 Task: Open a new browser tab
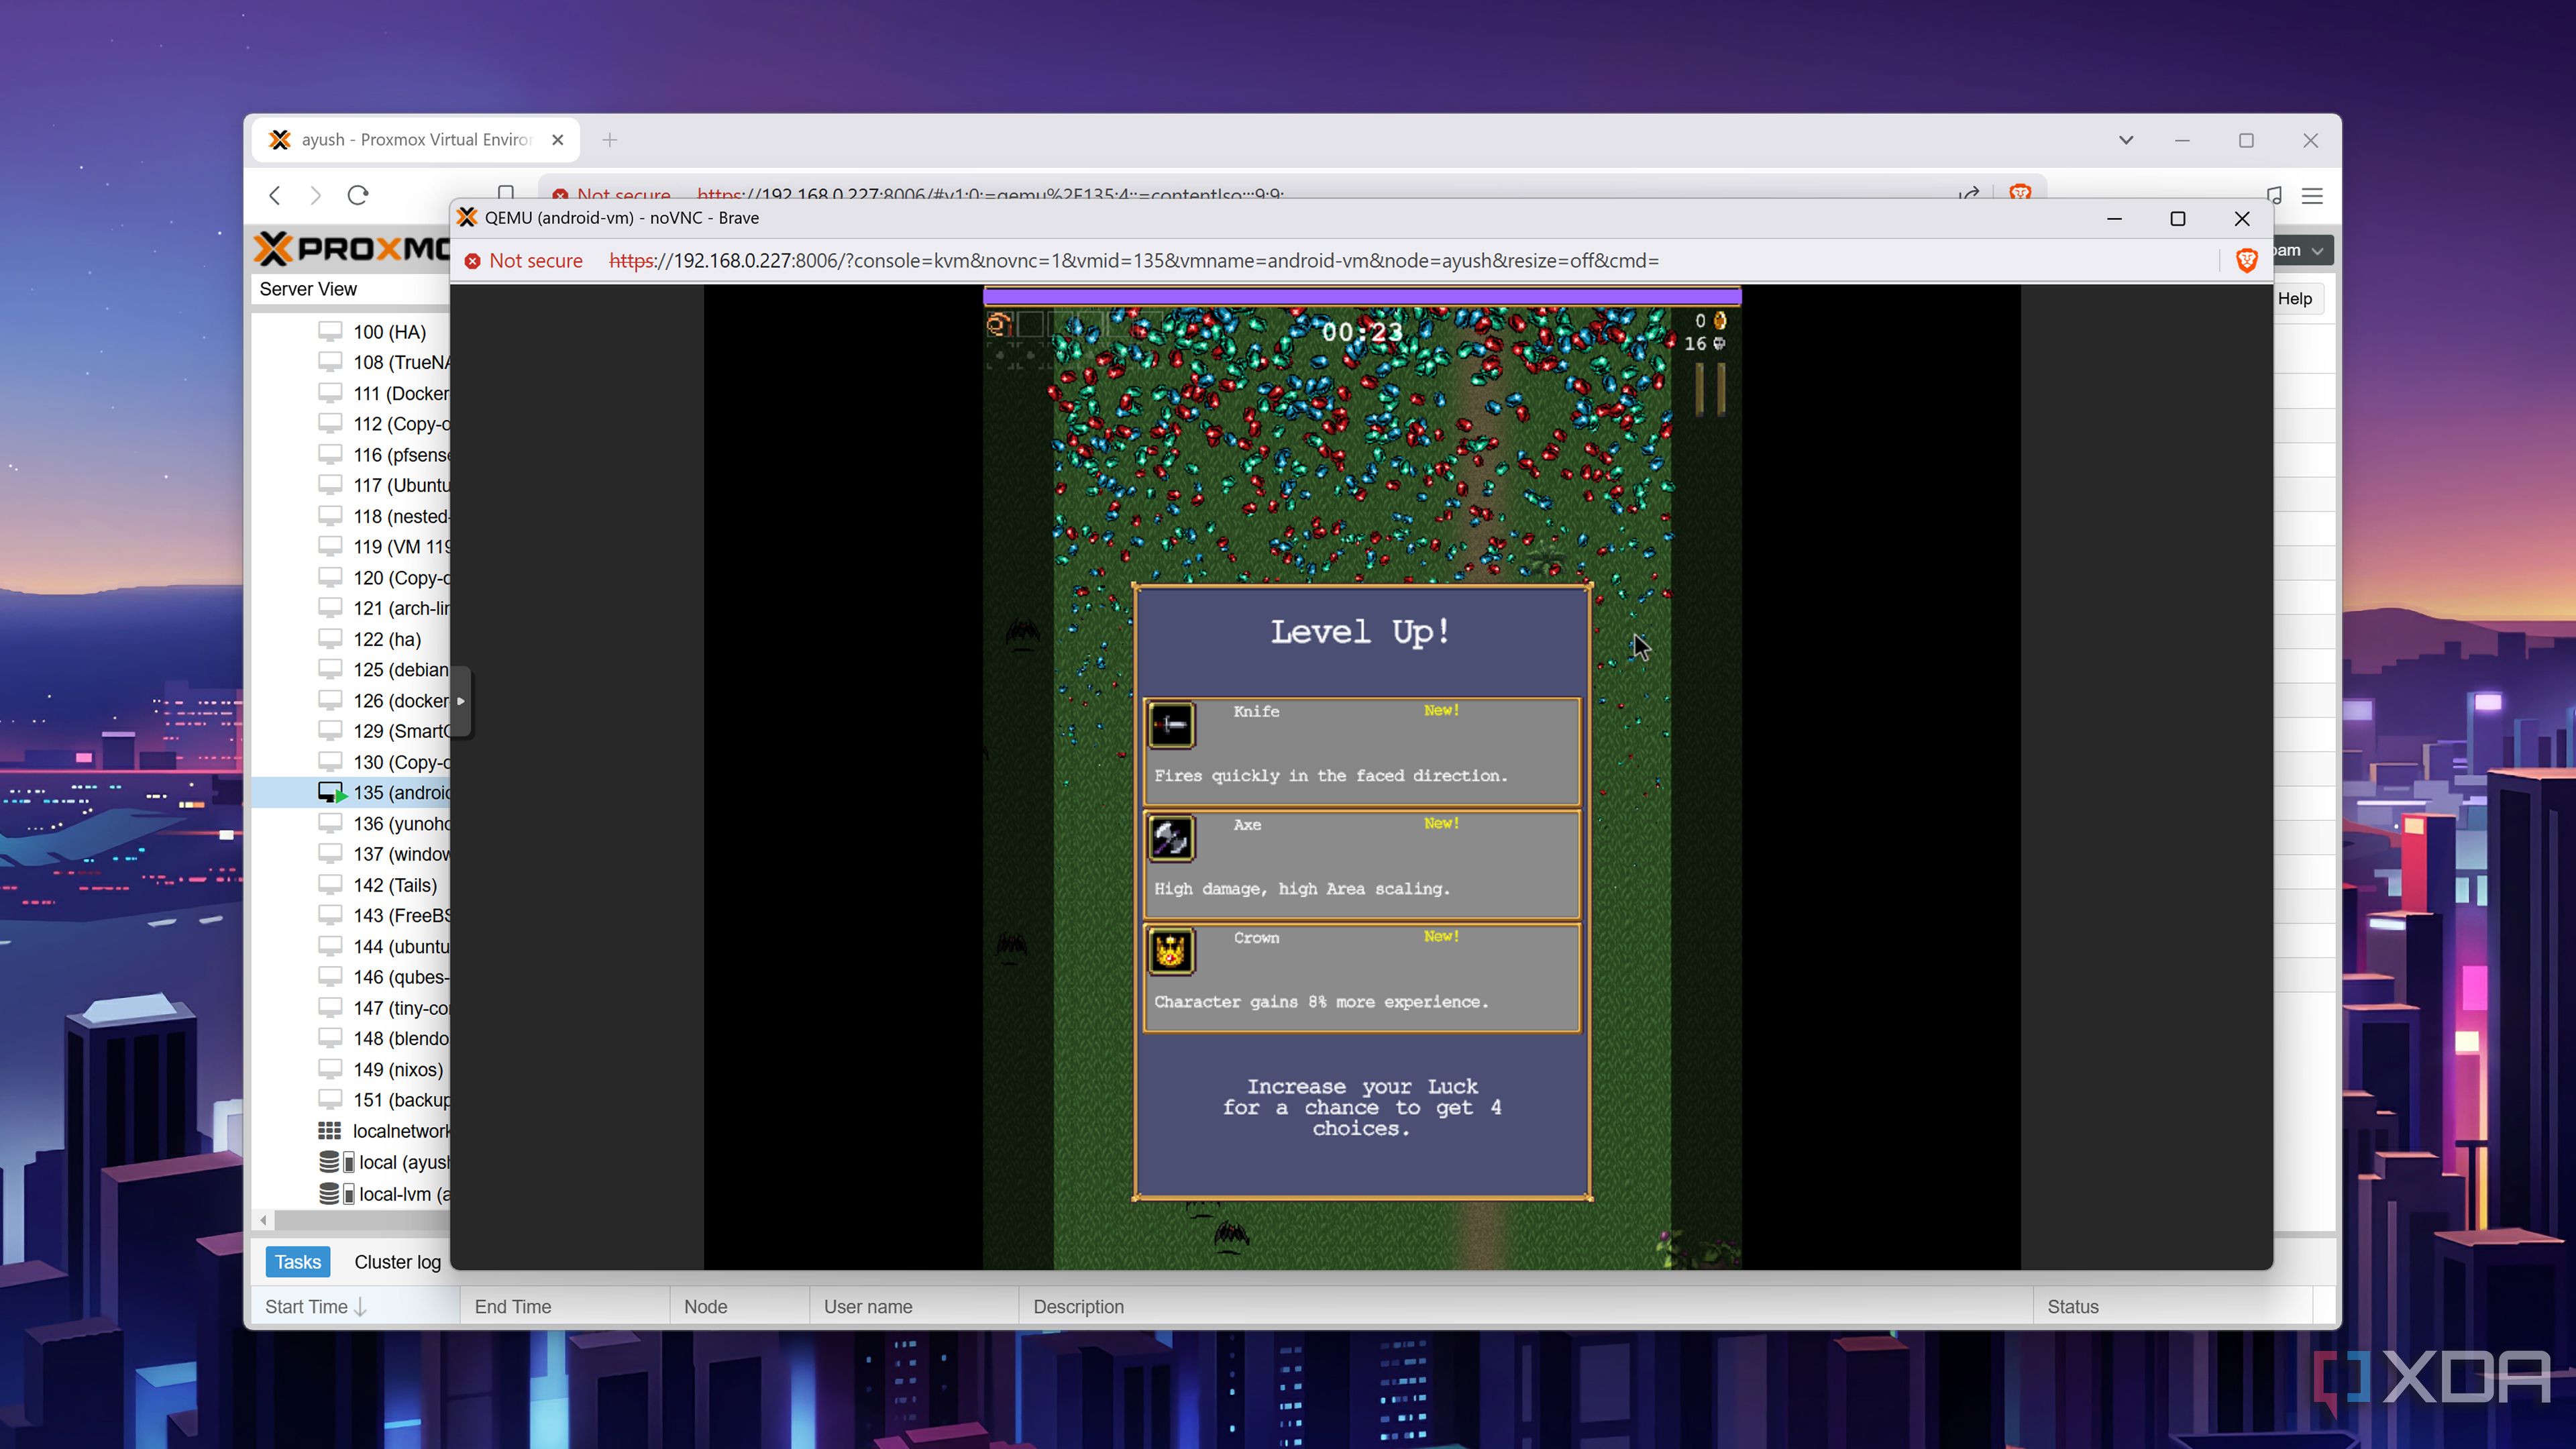[x=610, y=140]
